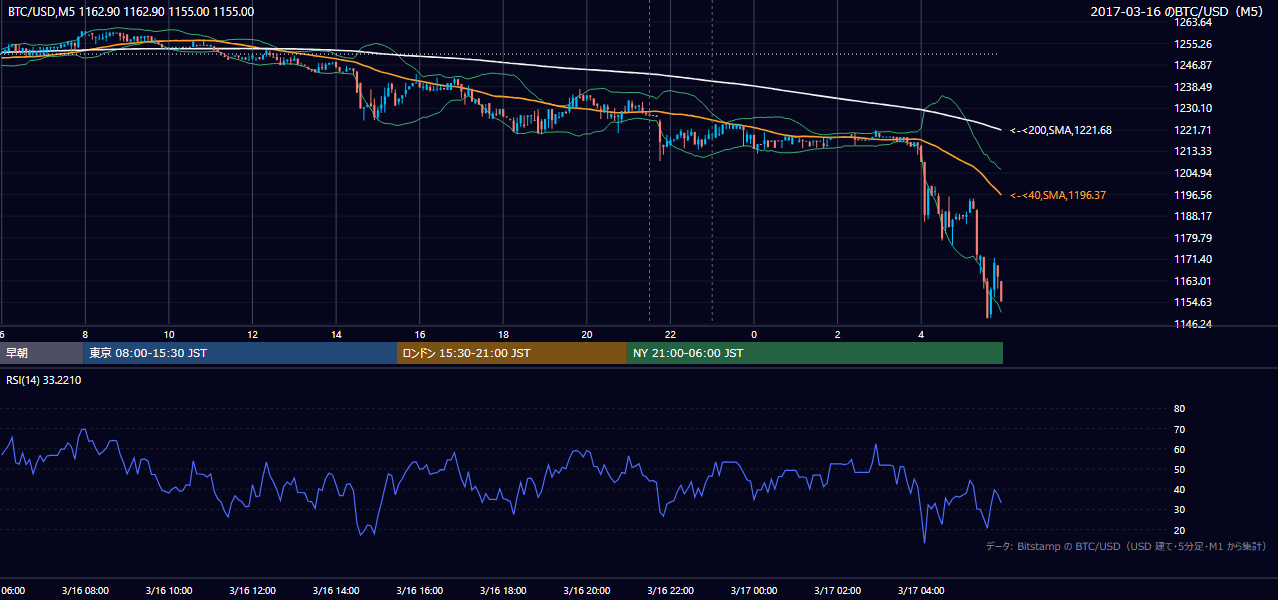Screen dimensions: 1278x600
Task: Click the 早朝 session bar
Action: (x=42, y=353)
